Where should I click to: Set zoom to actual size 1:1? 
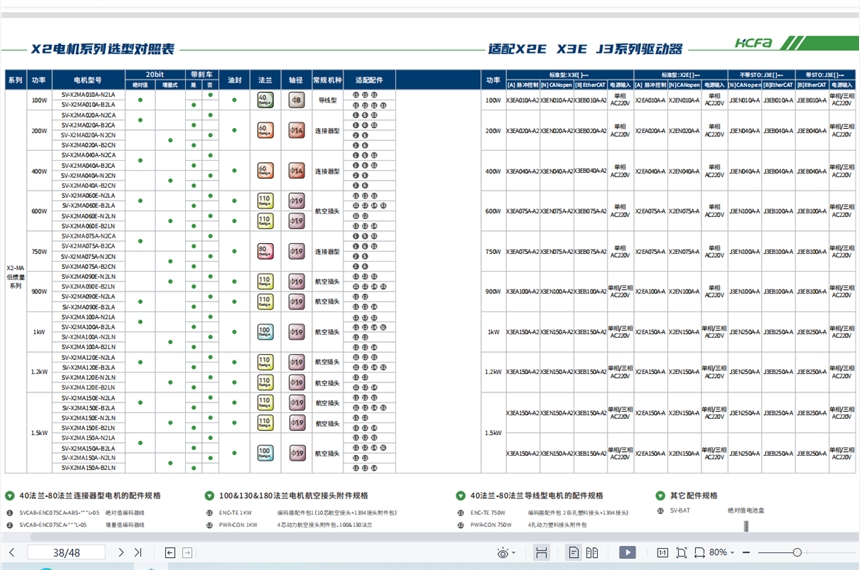663,552
